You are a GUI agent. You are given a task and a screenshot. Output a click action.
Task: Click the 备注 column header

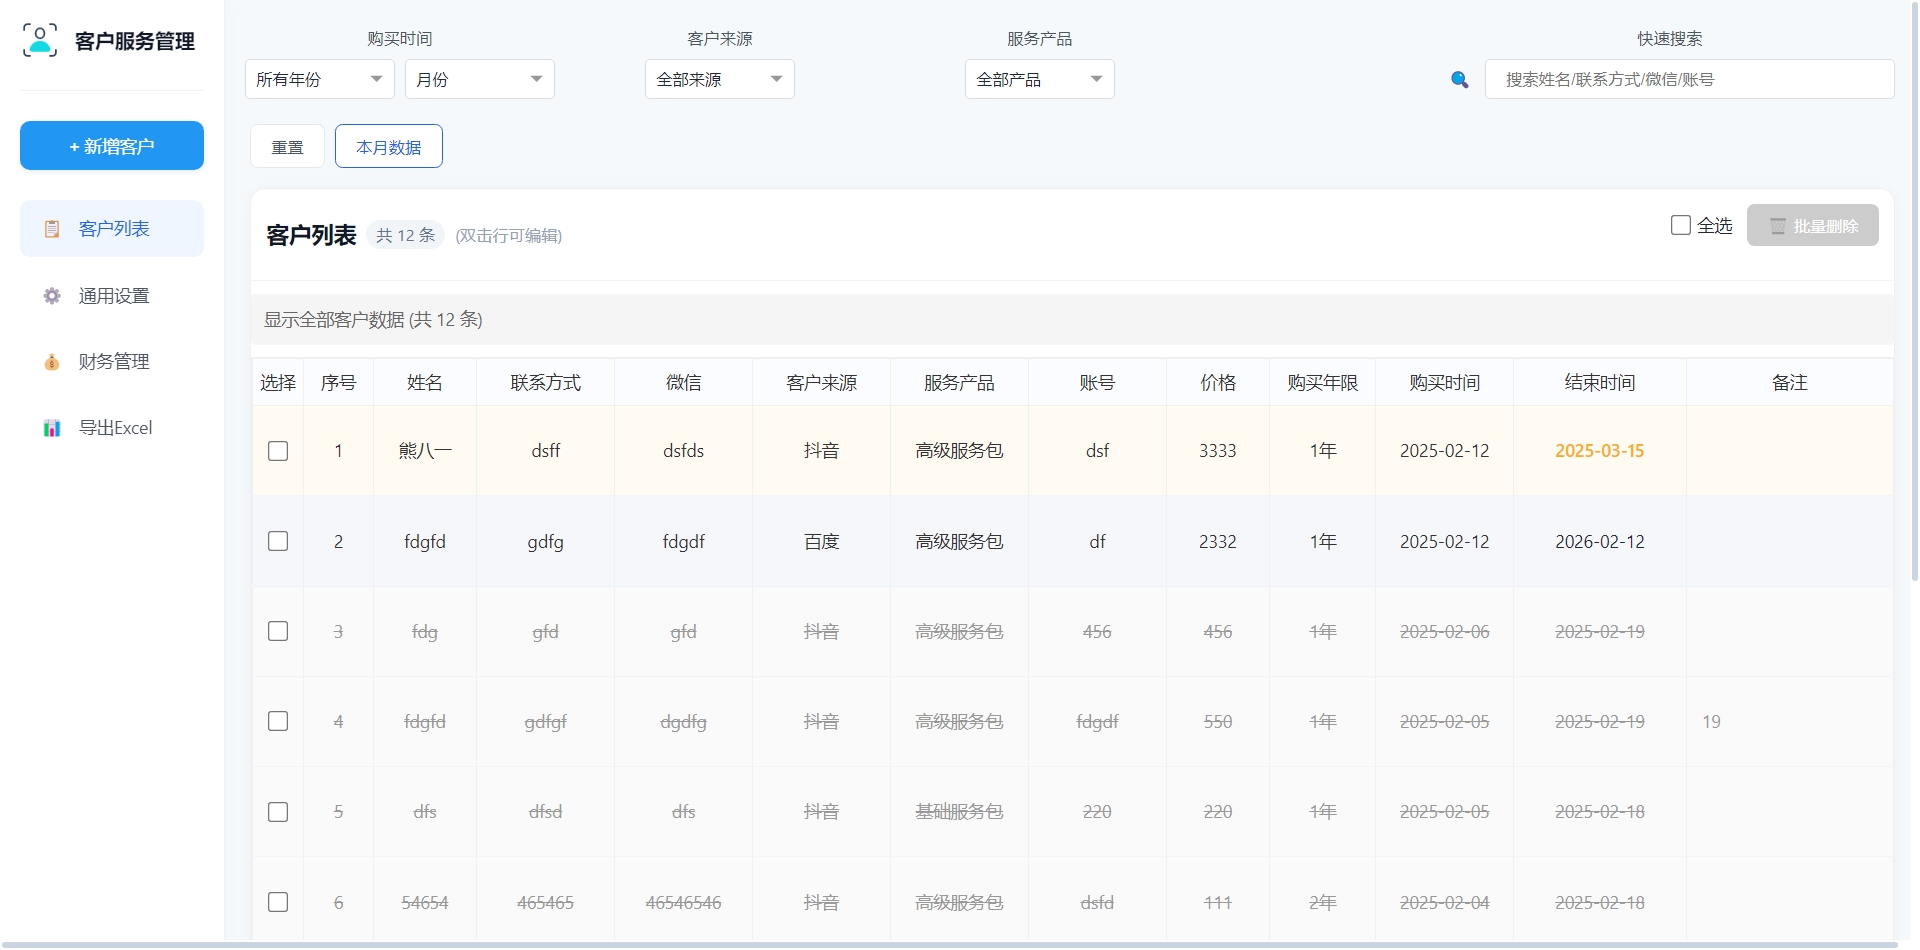[x=1790, y=383]
